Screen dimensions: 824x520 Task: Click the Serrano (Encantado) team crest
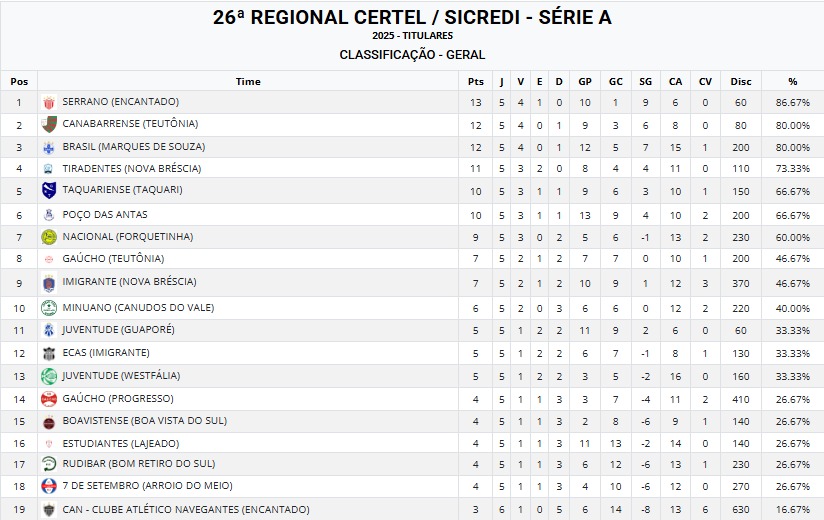pos(49,102)
